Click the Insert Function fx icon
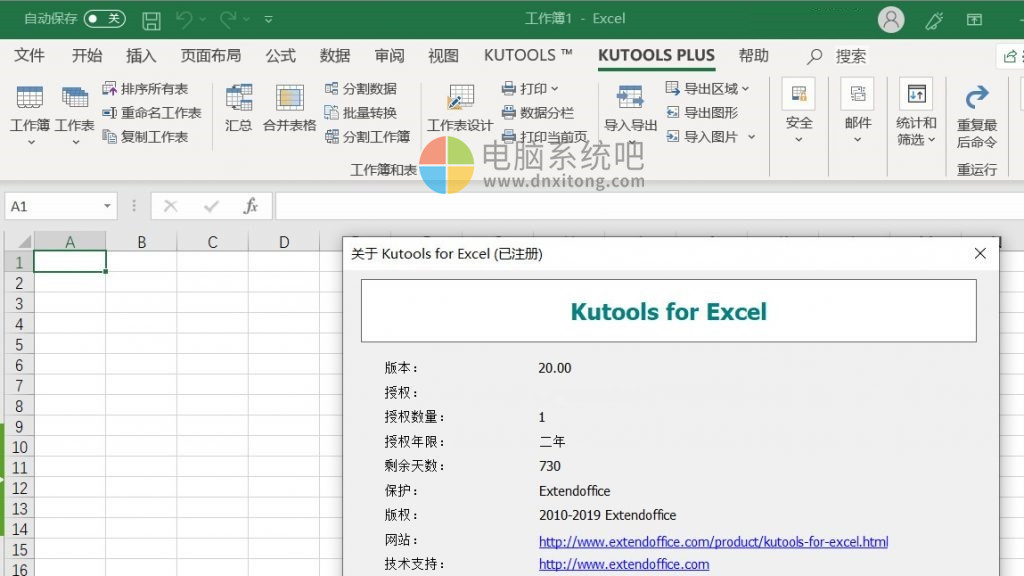 point(251,206)
